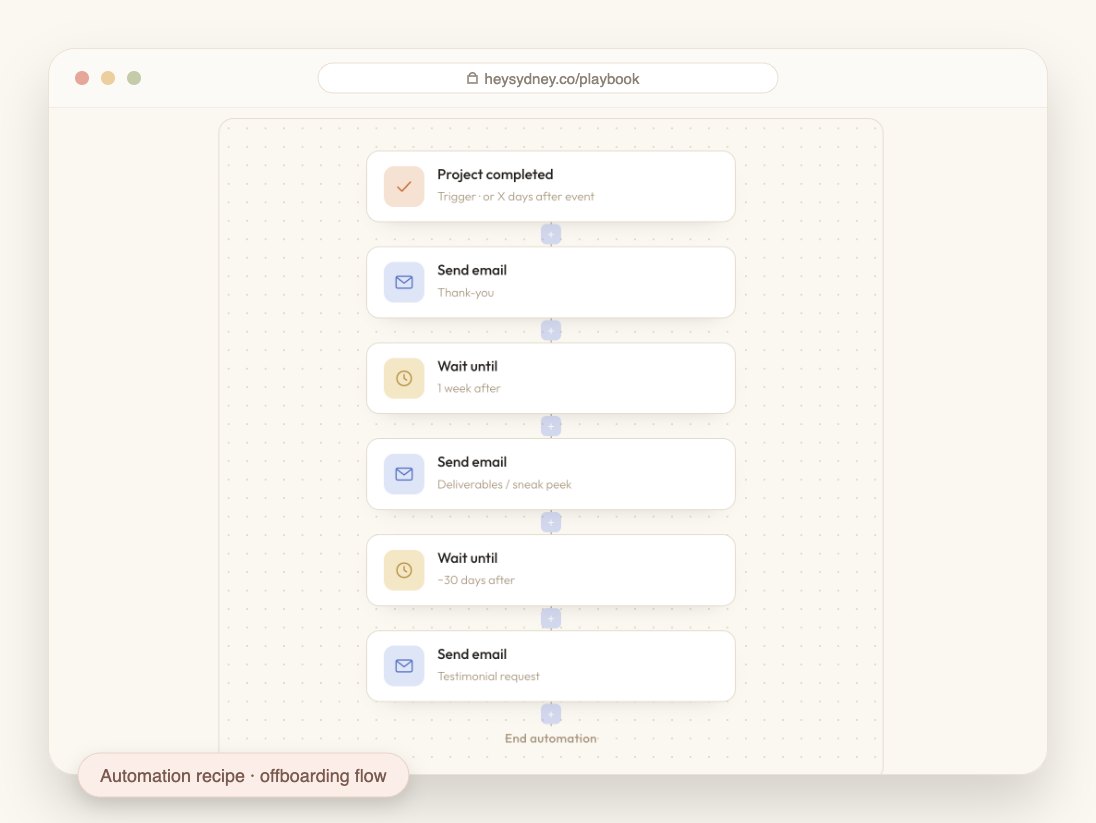Viewport: 1096px width, 823px height.
Task: Add step after Project completed trigger
Action: (551, 234)
